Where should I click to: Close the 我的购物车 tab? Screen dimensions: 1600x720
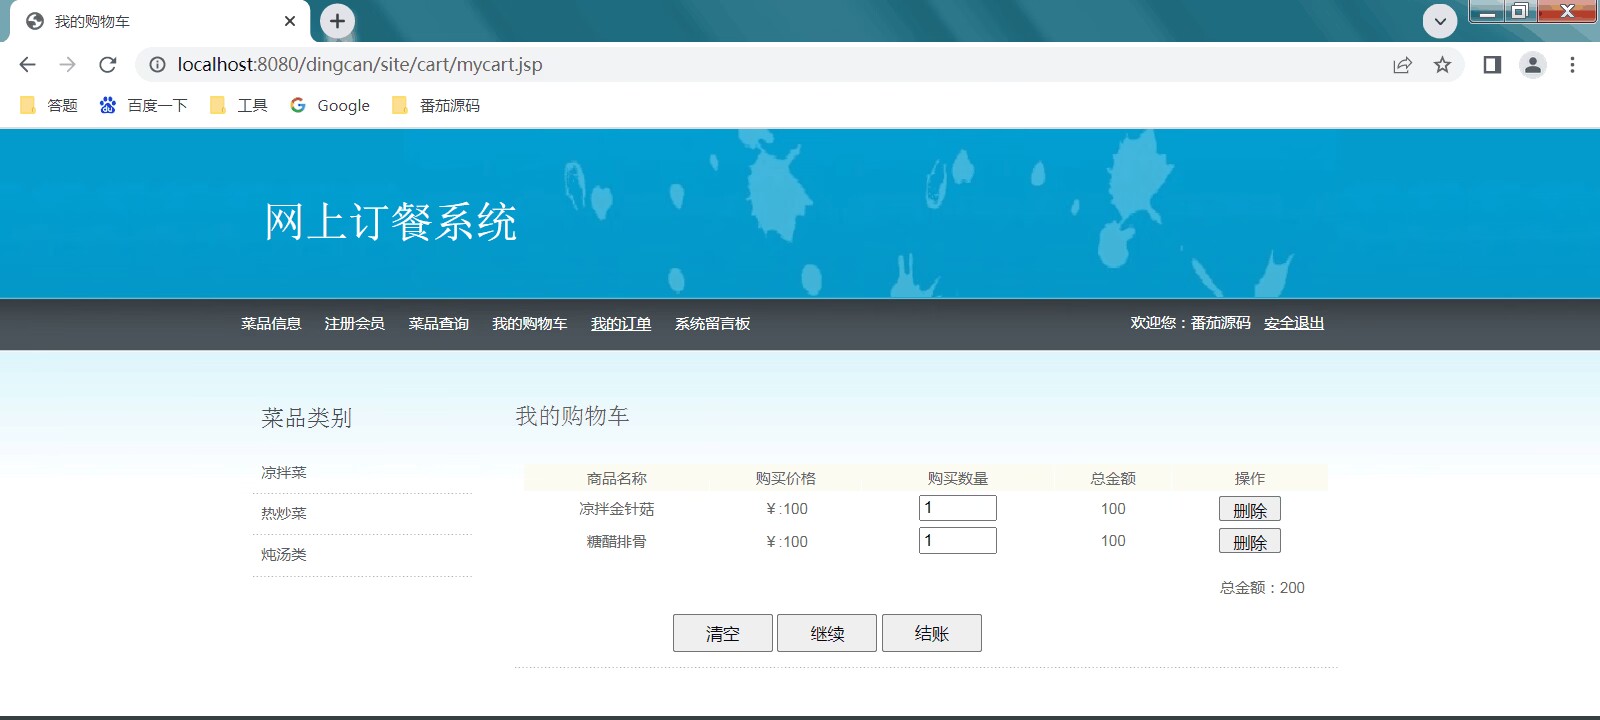point(290,21)
